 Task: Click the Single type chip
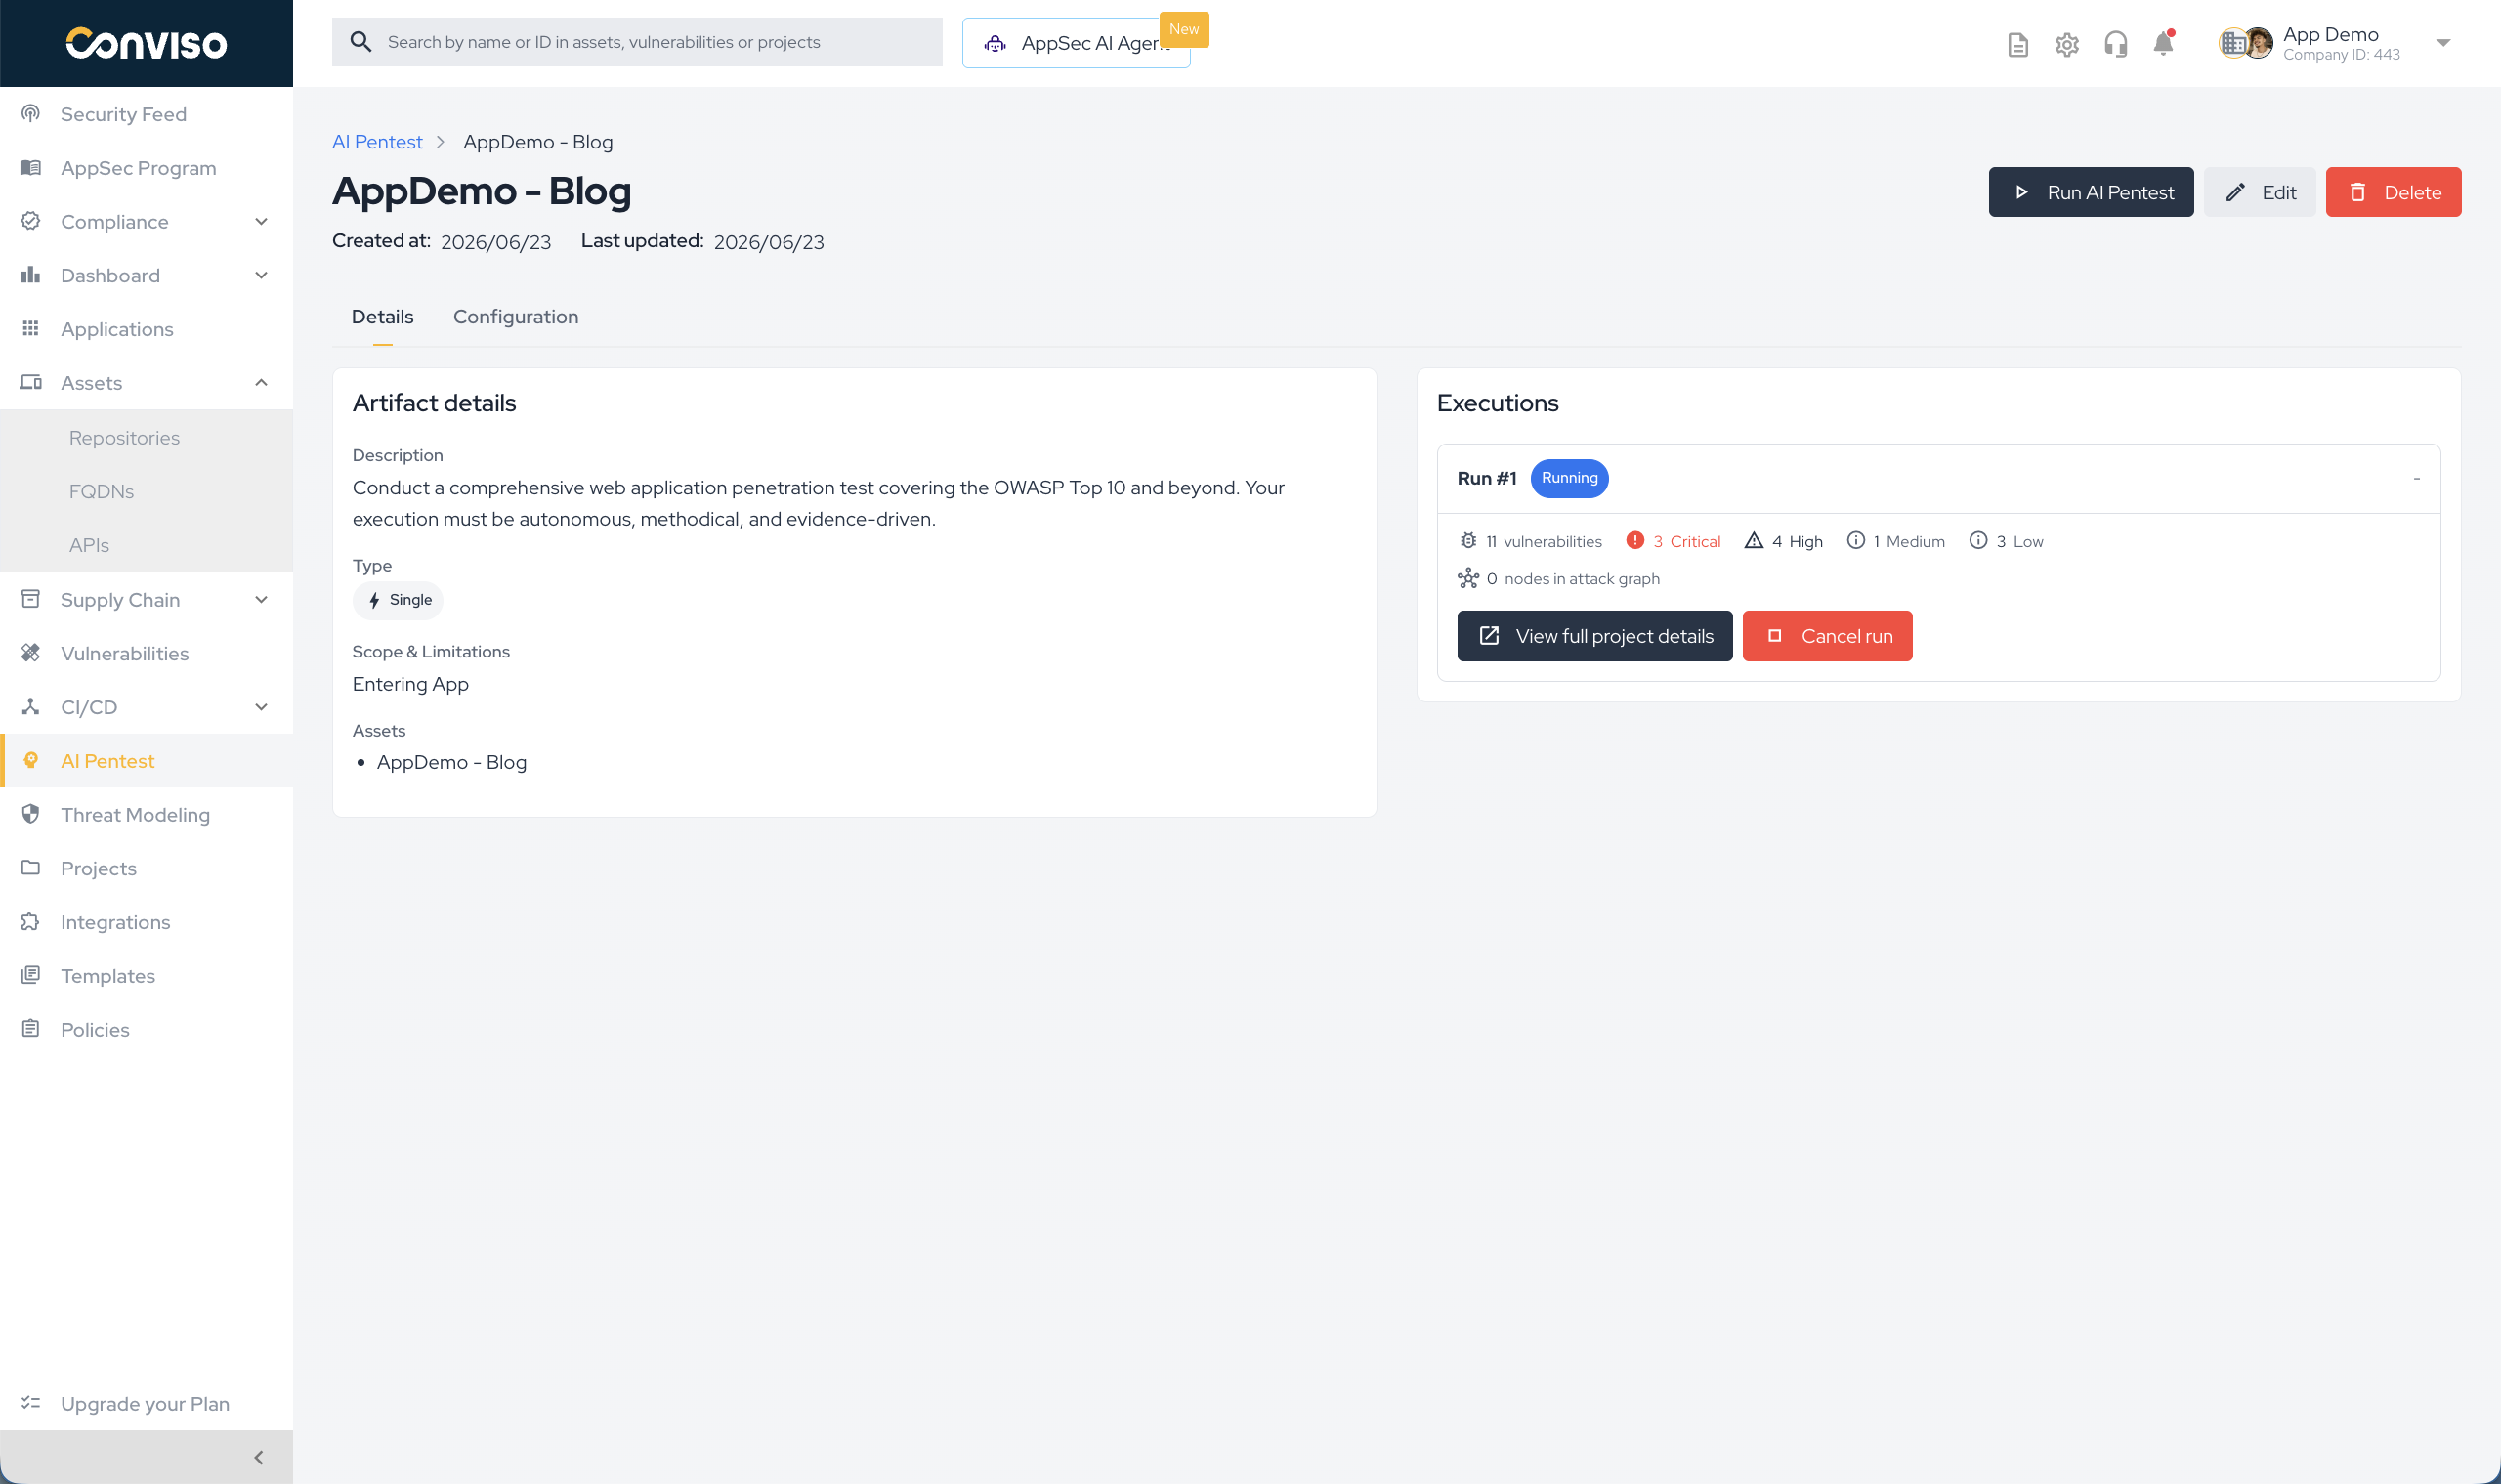[x=398, y=600]
